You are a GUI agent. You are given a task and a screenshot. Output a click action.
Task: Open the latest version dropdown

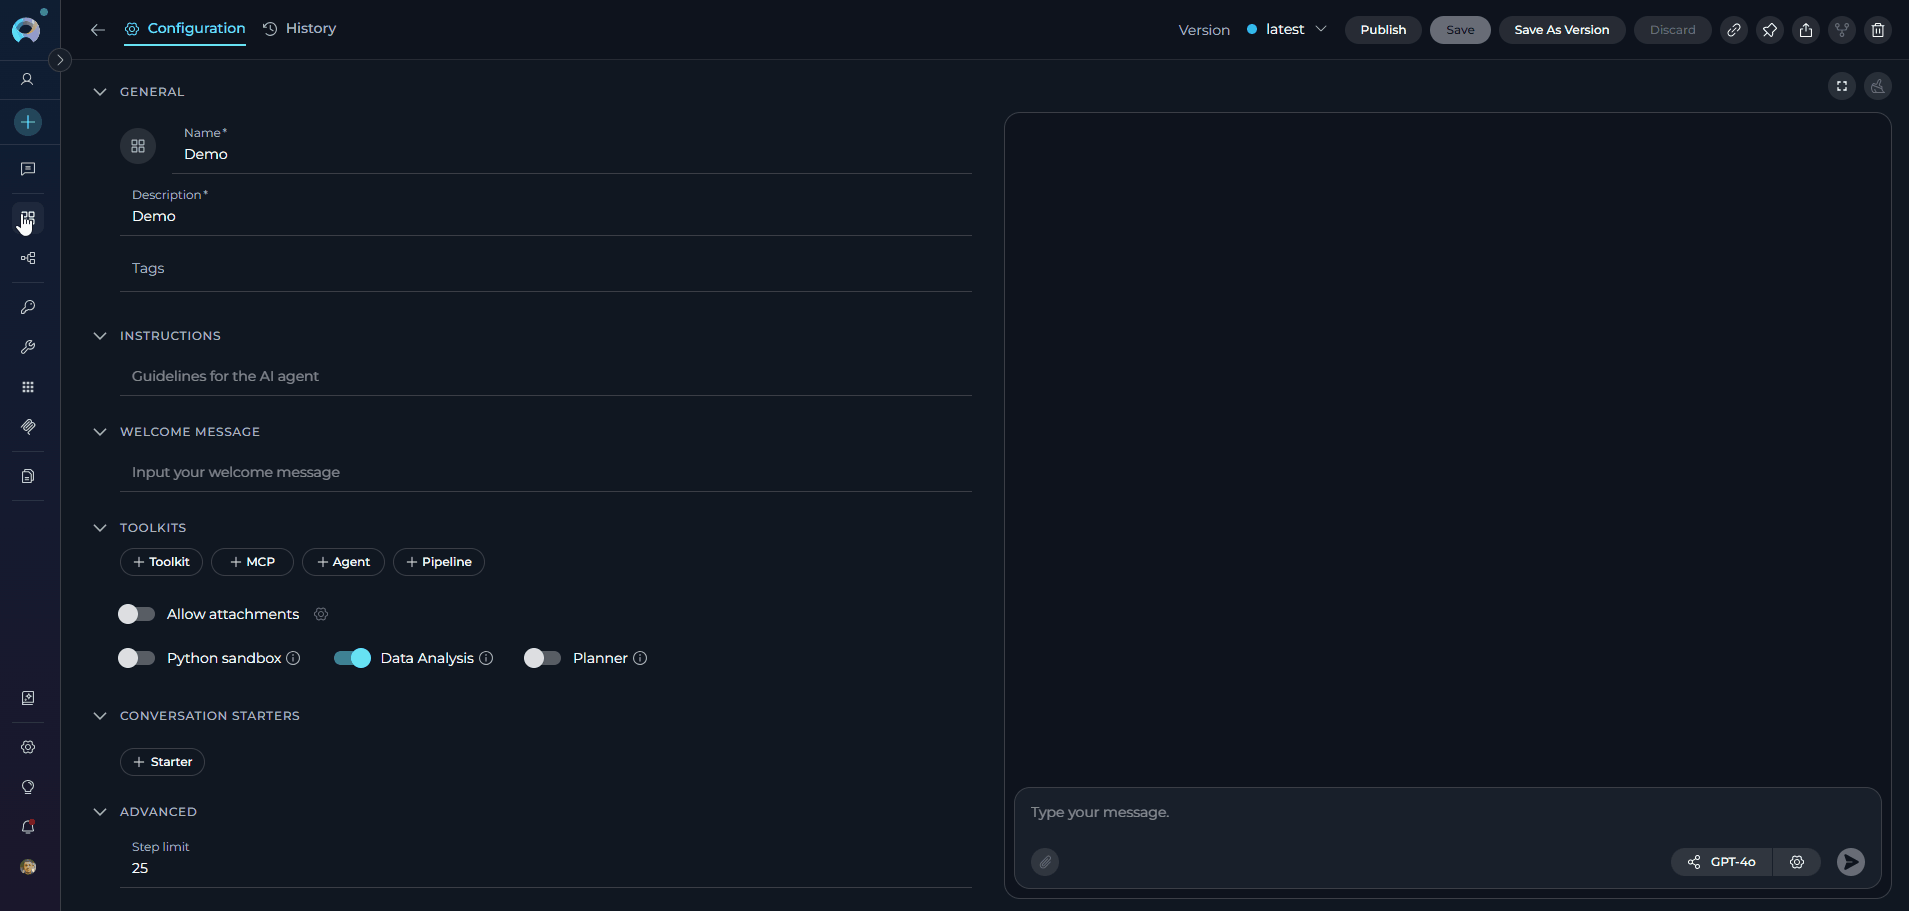[1287, 30]
